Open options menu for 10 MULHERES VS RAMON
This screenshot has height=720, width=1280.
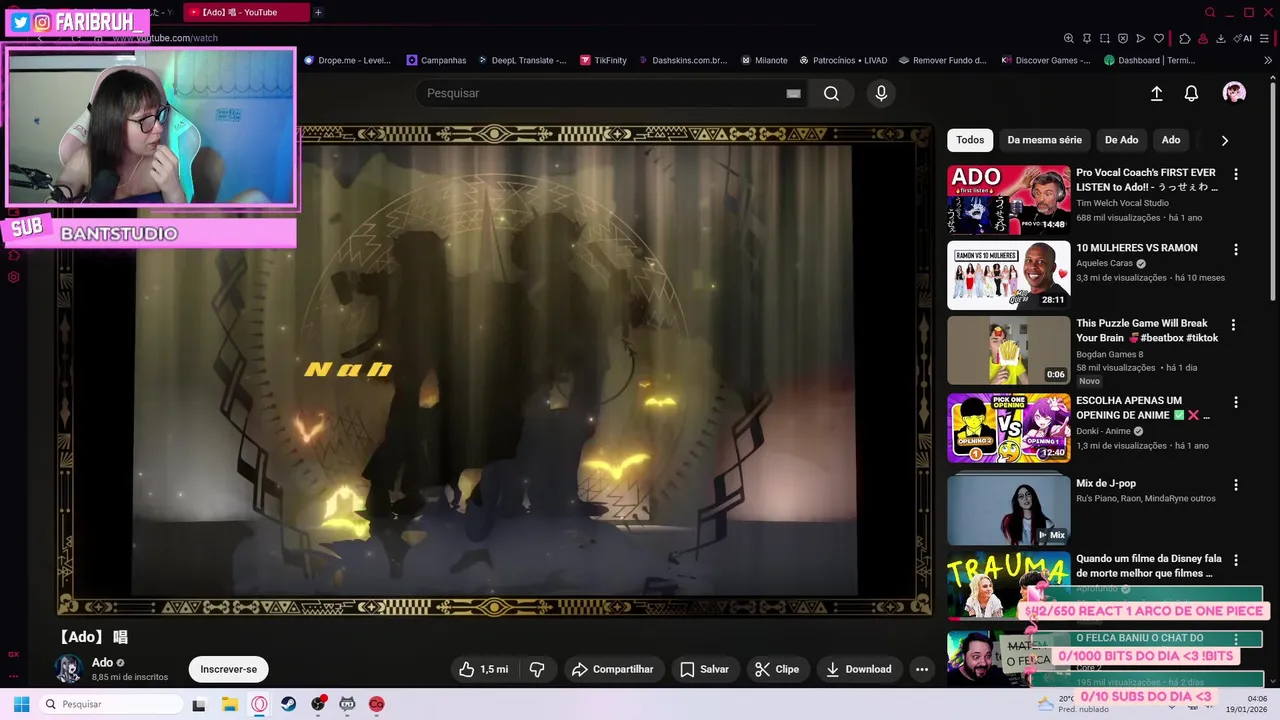point(1236,249)
